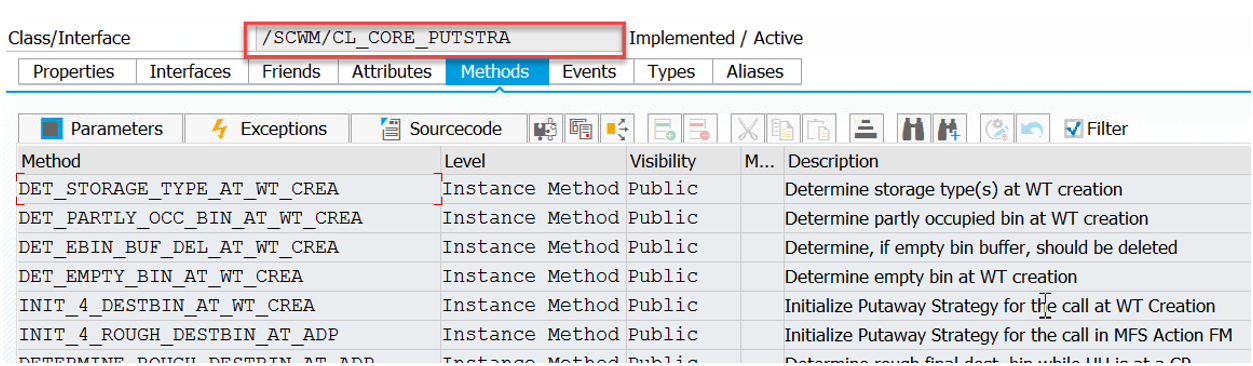This screenshot has width=1253, height=366.
Task: Select method DET_EMPTY_BIN_AT_WT_CREA
Action: click(229, 276)
